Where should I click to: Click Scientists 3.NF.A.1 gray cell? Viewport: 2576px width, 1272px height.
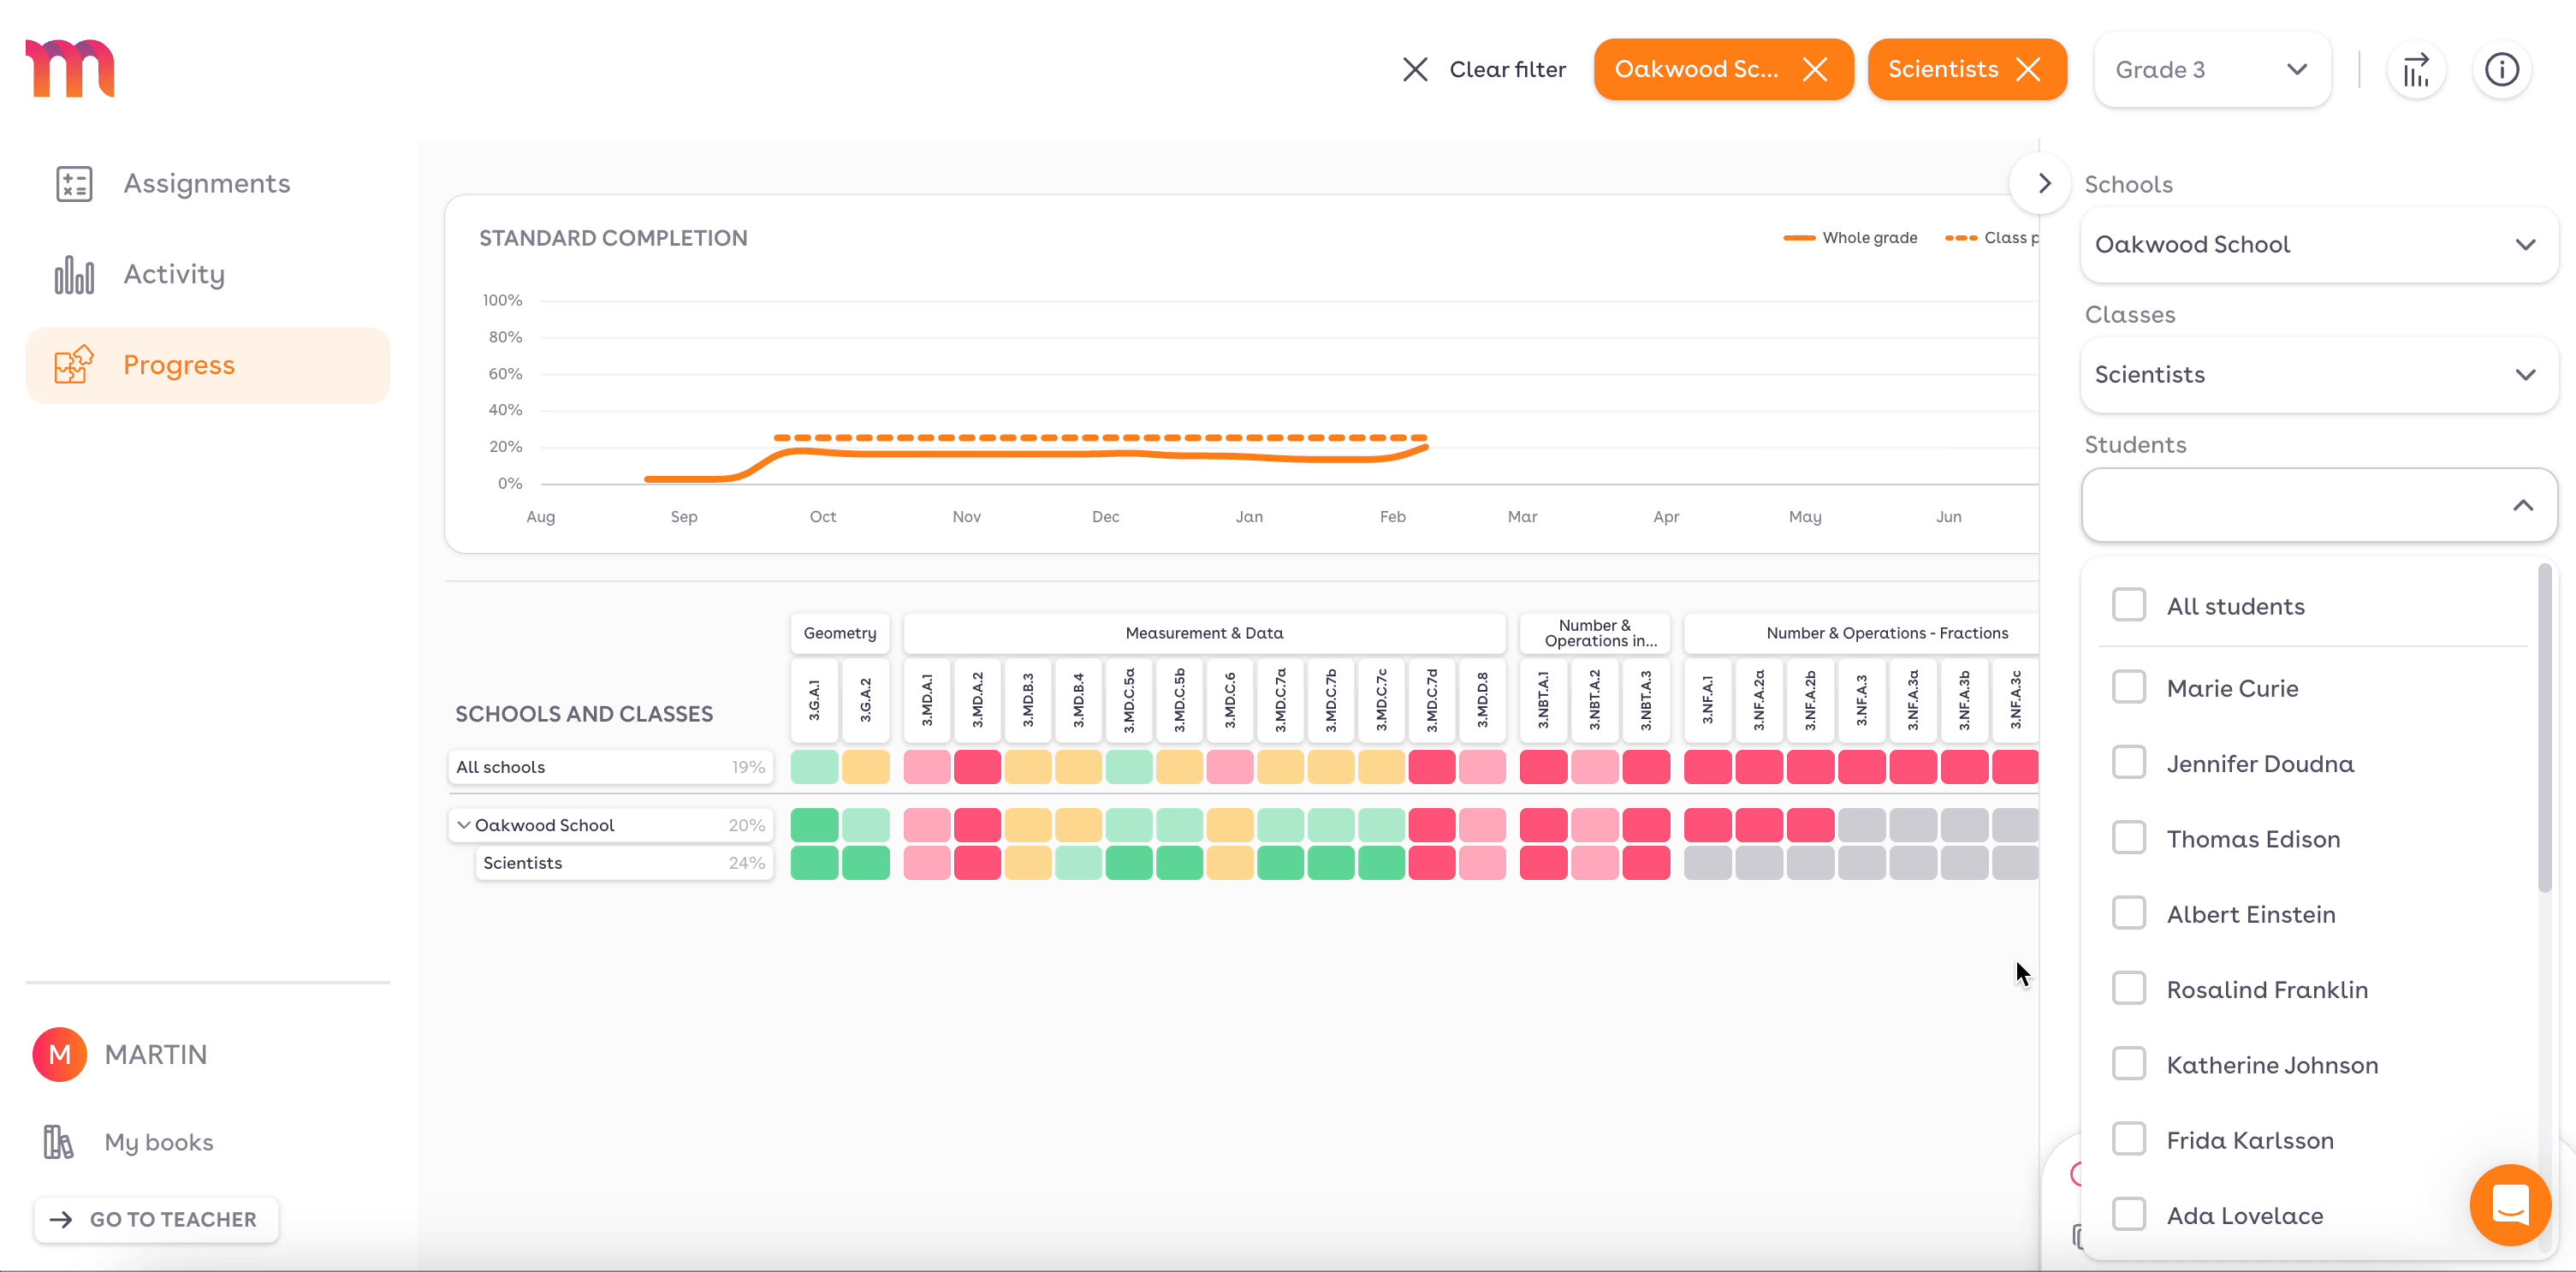coord(1708,863)
